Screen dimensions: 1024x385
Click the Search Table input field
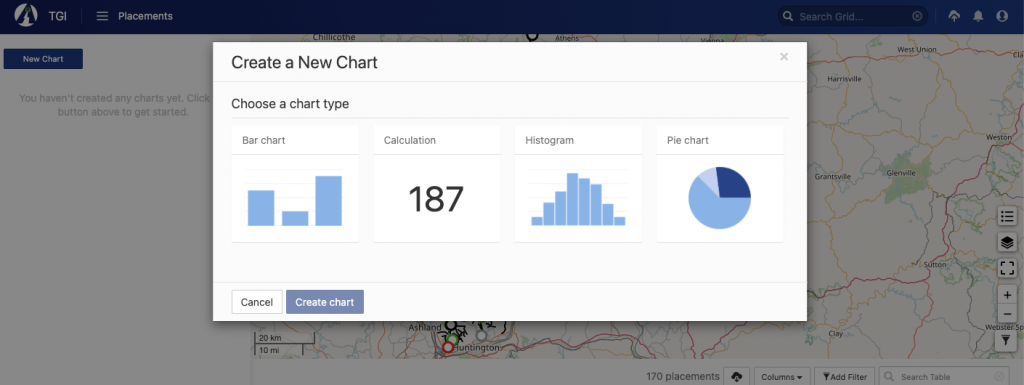(944, 377)
